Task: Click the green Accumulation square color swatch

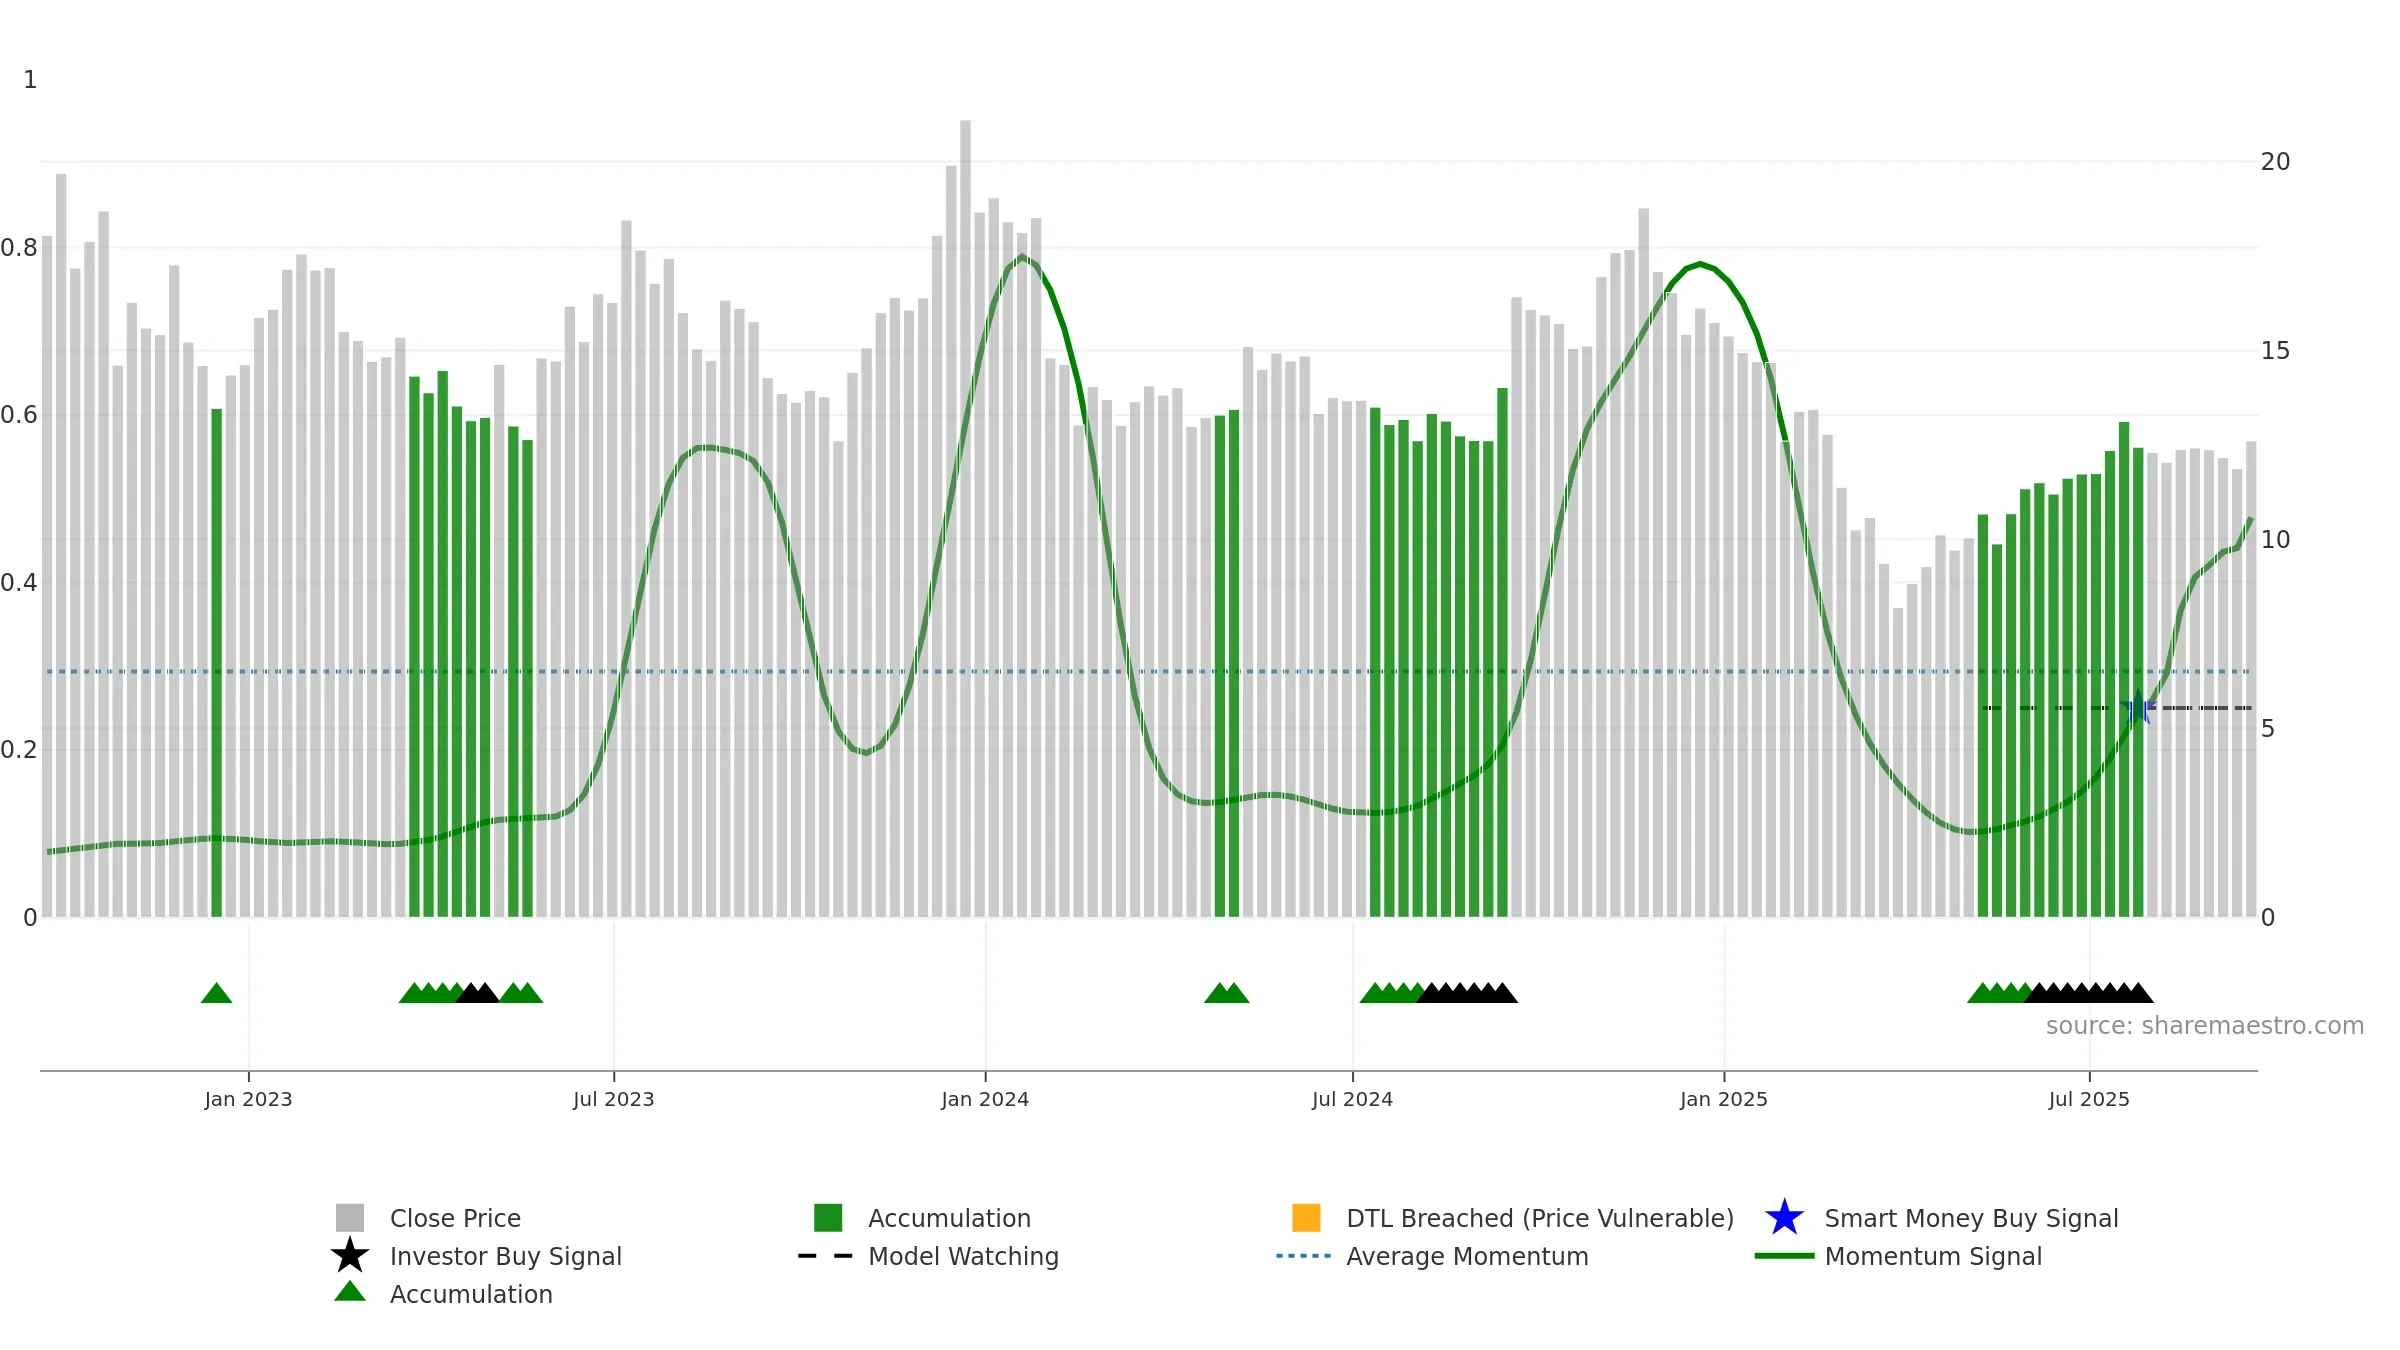Action: click(828, 1218)
